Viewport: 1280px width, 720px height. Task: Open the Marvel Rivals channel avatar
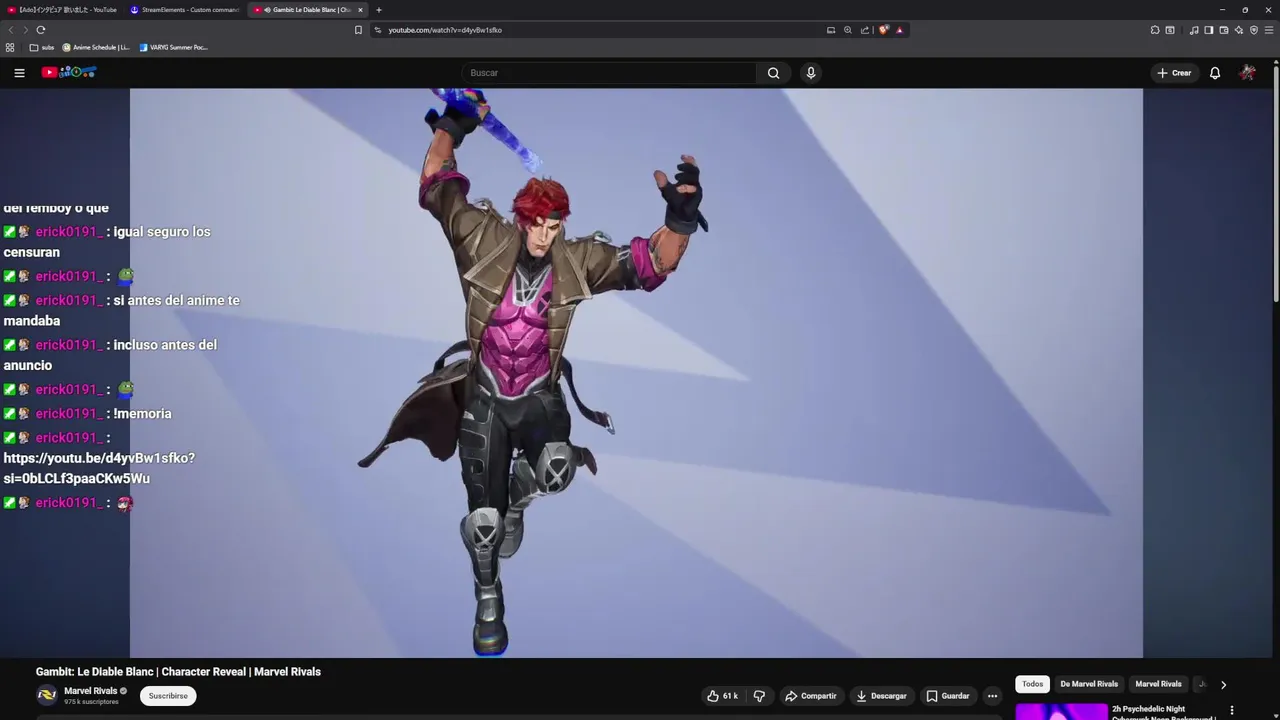click(x=47, y=695)
